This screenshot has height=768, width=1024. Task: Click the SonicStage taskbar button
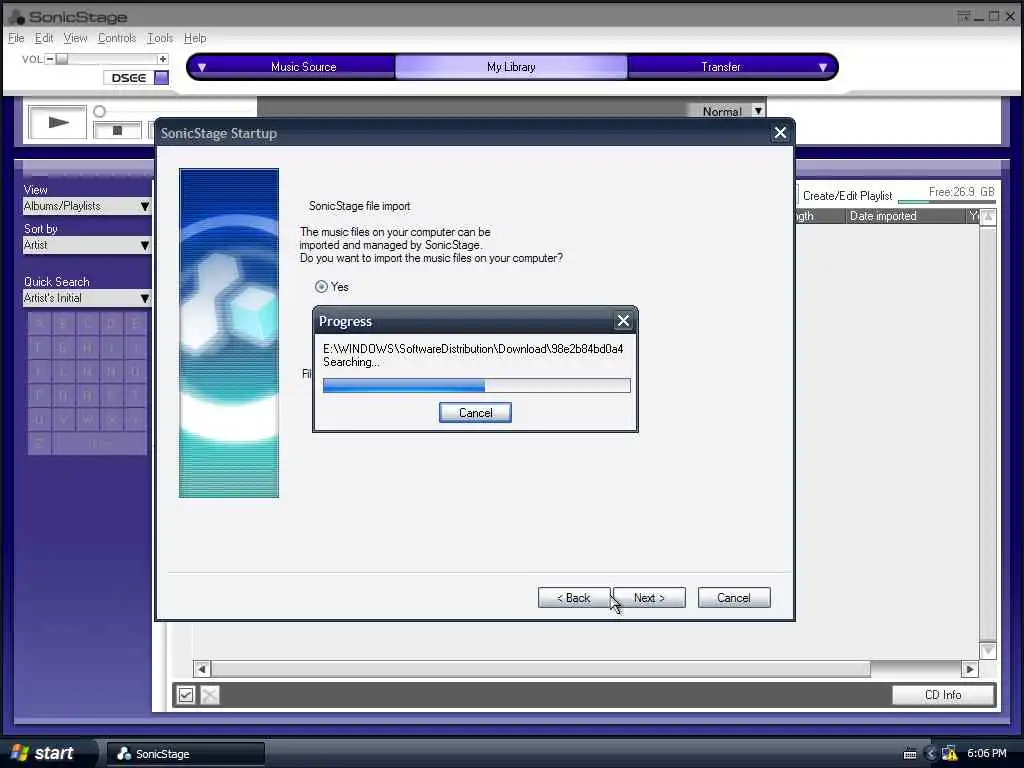coord(185,754)
